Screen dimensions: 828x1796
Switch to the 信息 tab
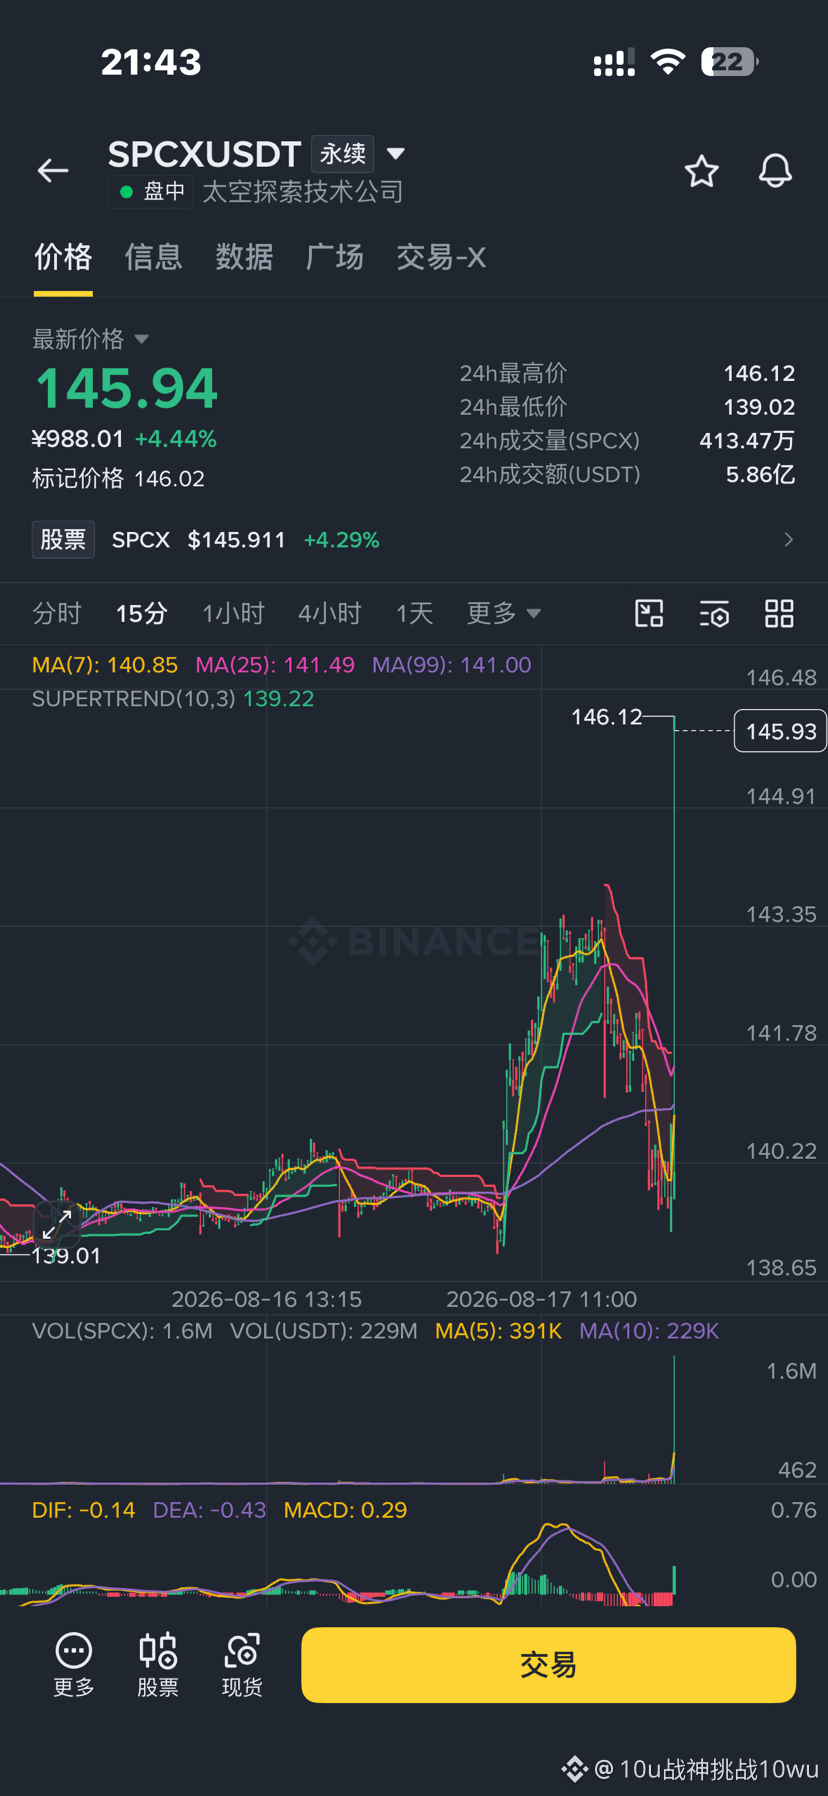click(153, 257)
